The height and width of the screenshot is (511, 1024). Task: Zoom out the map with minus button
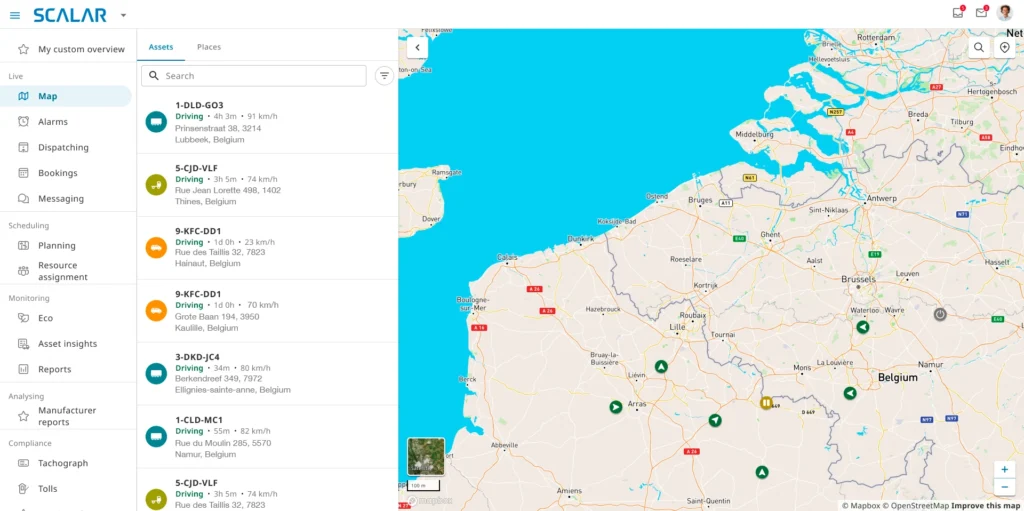(1004, 487)
